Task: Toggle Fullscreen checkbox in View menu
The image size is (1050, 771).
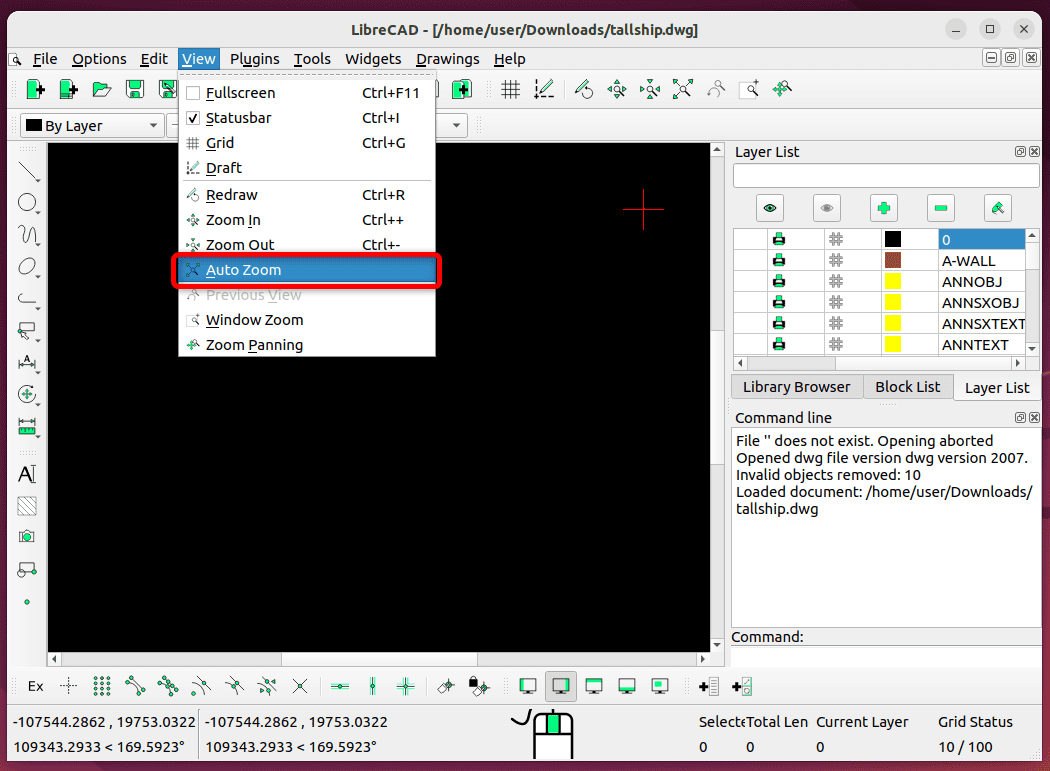Action: (193, 93)
